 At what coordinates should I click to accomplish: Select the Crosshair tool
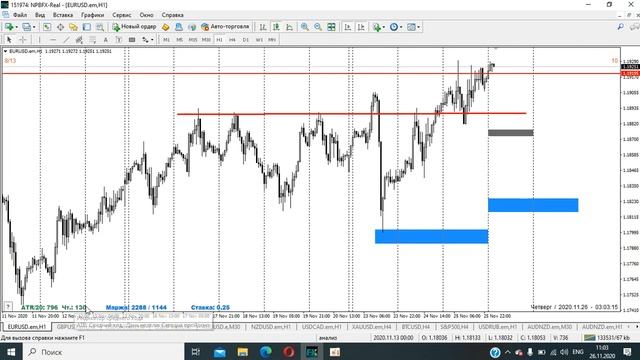(x=23, y=40)
